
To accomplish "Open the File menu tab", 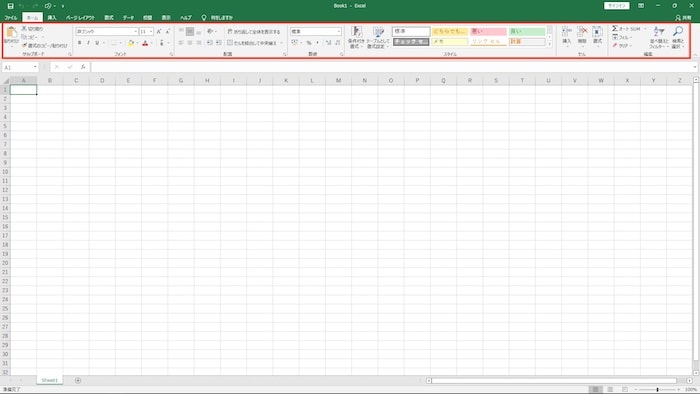I will click(11, 17).
